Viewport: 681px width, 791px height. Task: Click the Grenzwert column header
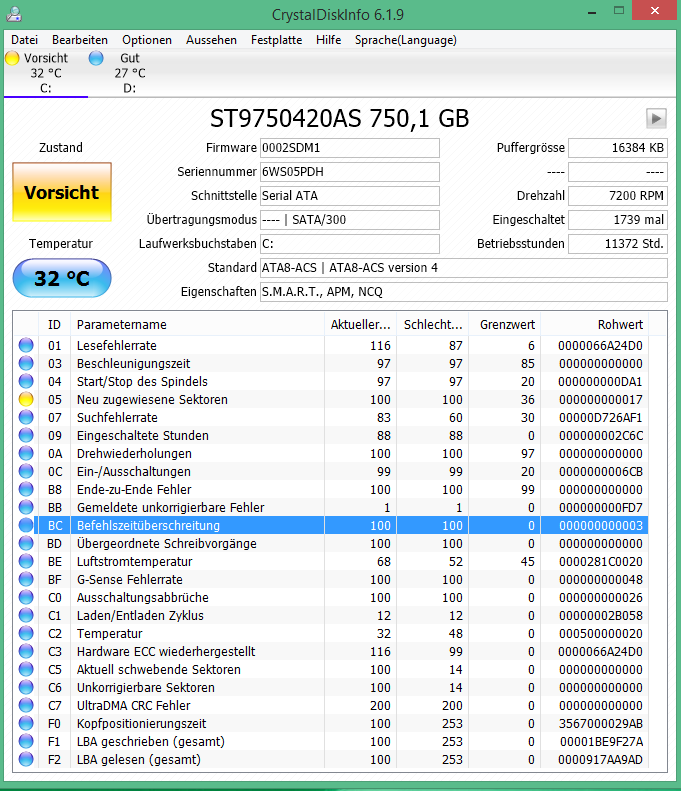pyautogui.click(x=504, y=324)
